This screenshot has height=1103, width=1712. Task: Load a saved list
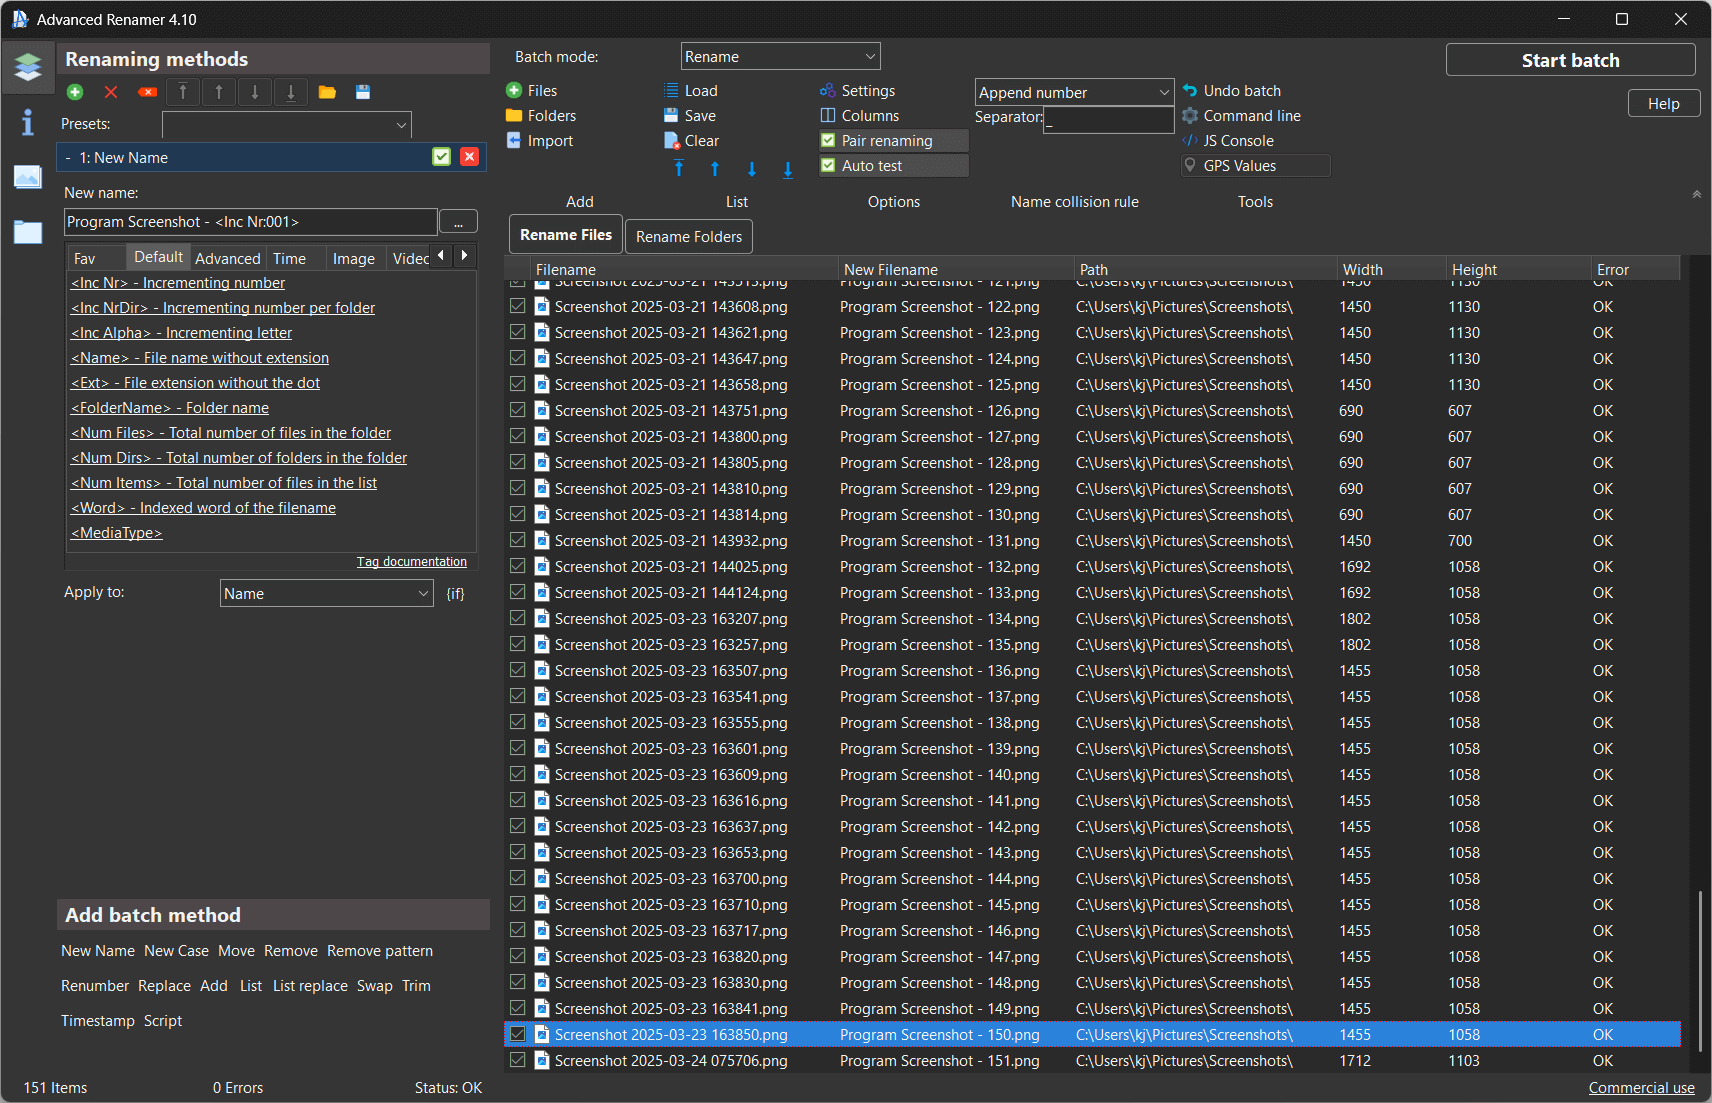691,91
